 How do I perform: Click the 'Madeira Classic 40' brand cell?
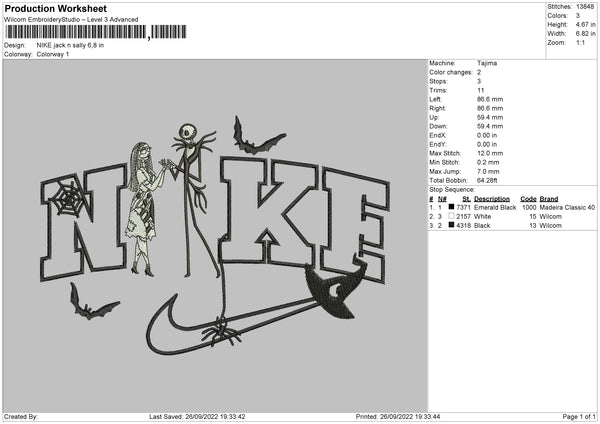click(567, 207)
